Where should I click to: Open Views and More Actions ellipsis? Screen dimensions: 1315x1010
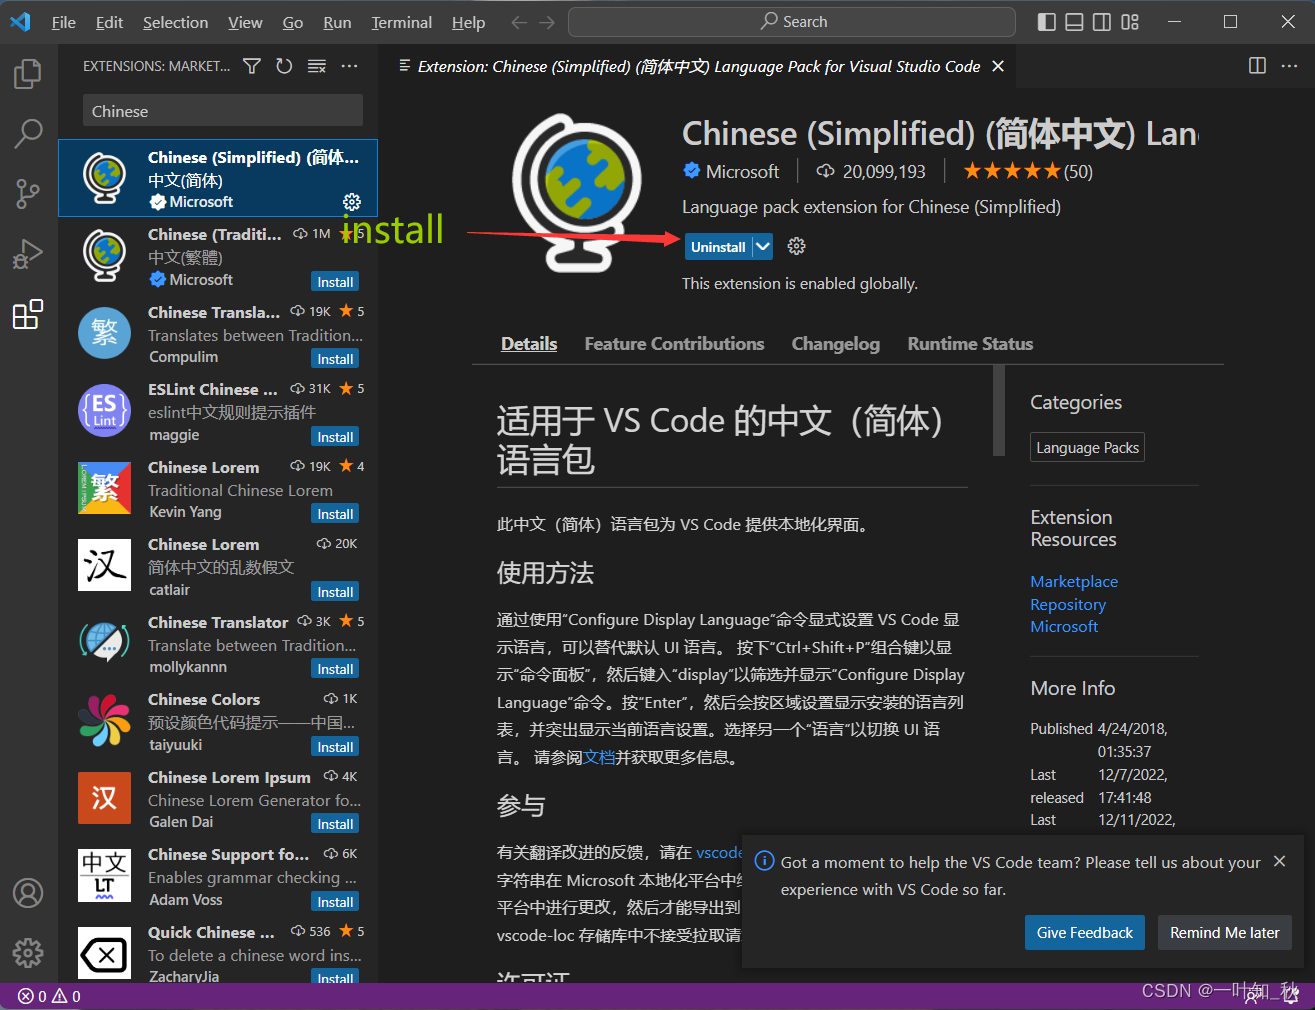click(349, 66)
